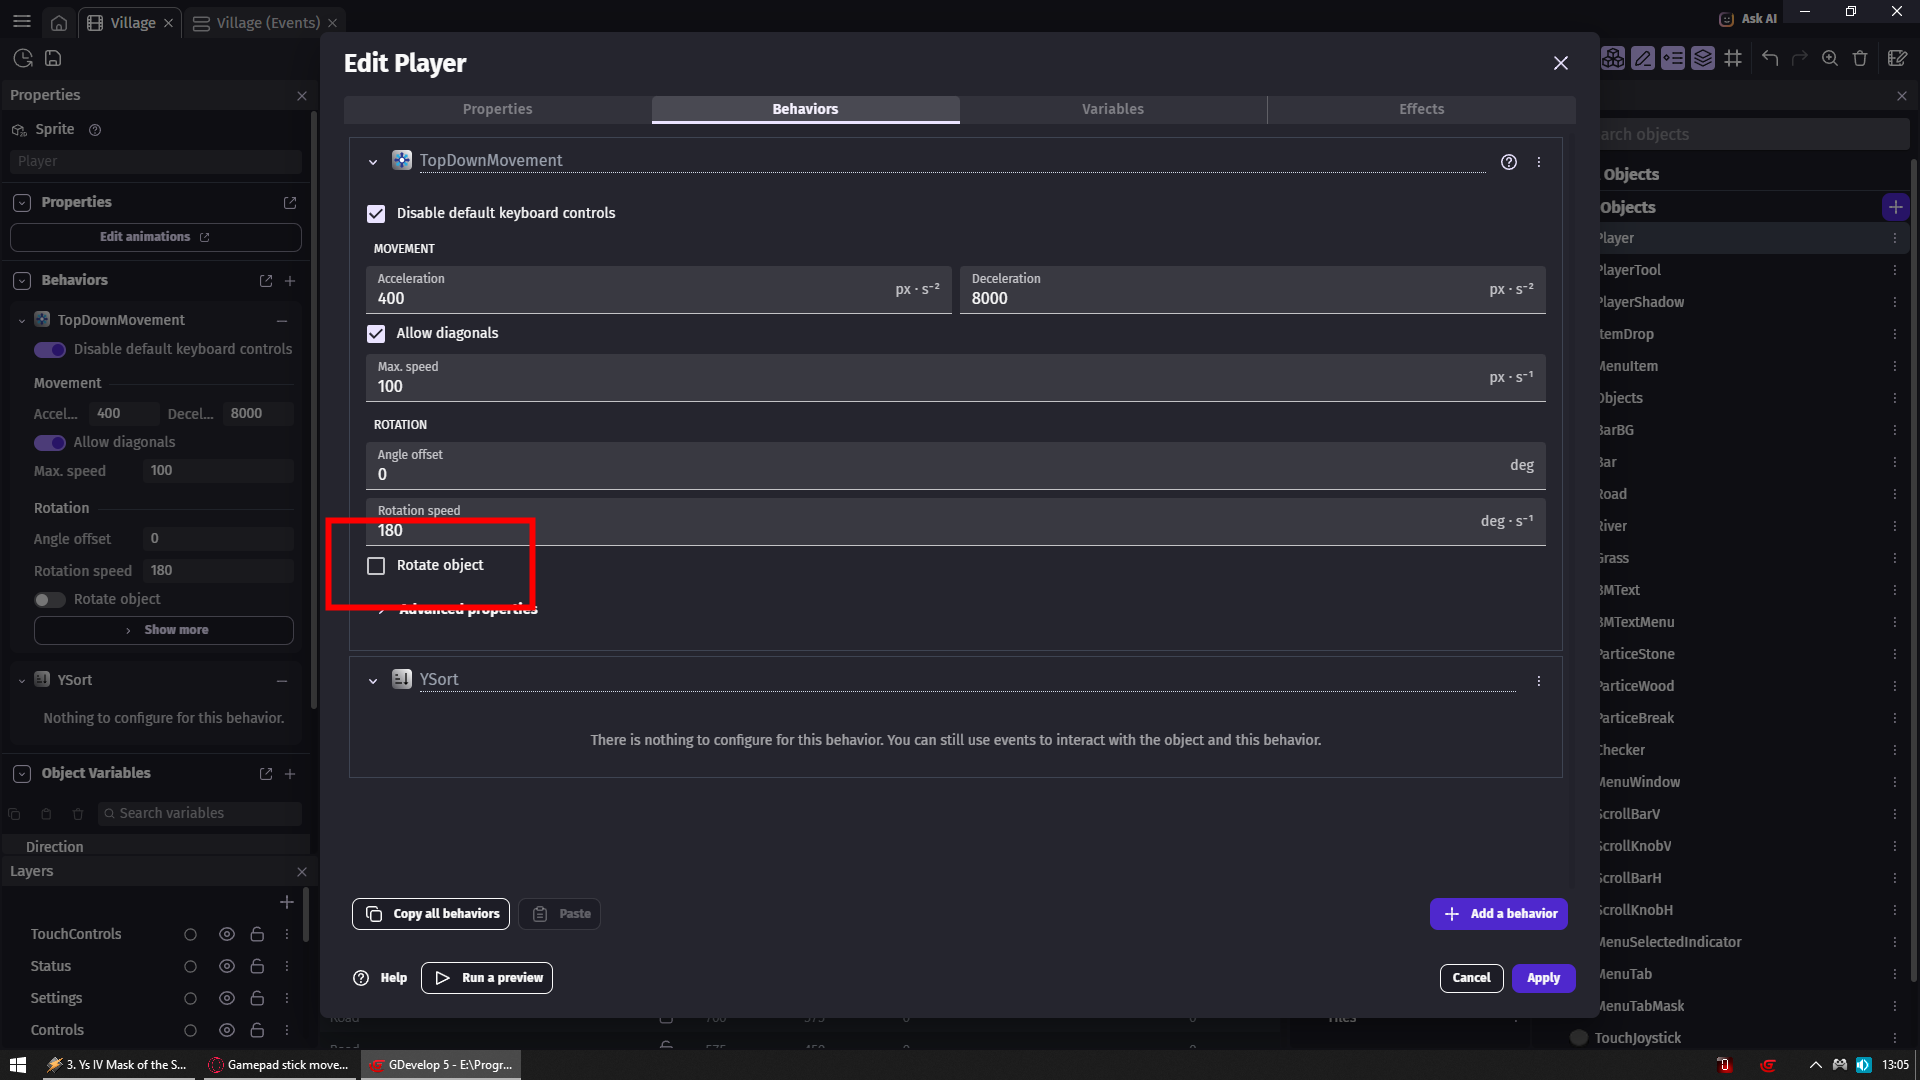
Task: Open hamburger main menu icon
Action: click(x=22, y=21)
